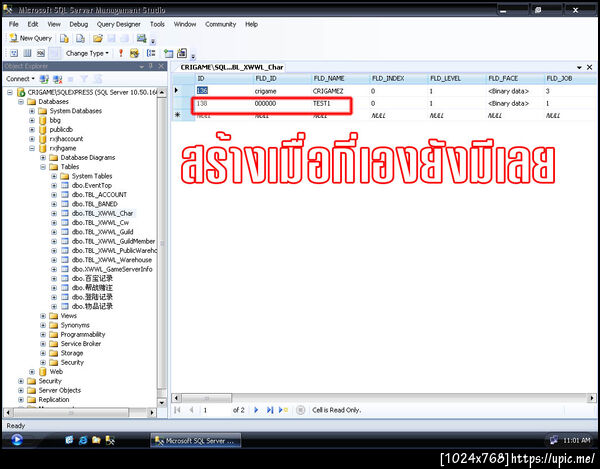The width and height of the screenshot is (600, 469).
Task: Click the Add Table icon
Action: coord(168,53)
